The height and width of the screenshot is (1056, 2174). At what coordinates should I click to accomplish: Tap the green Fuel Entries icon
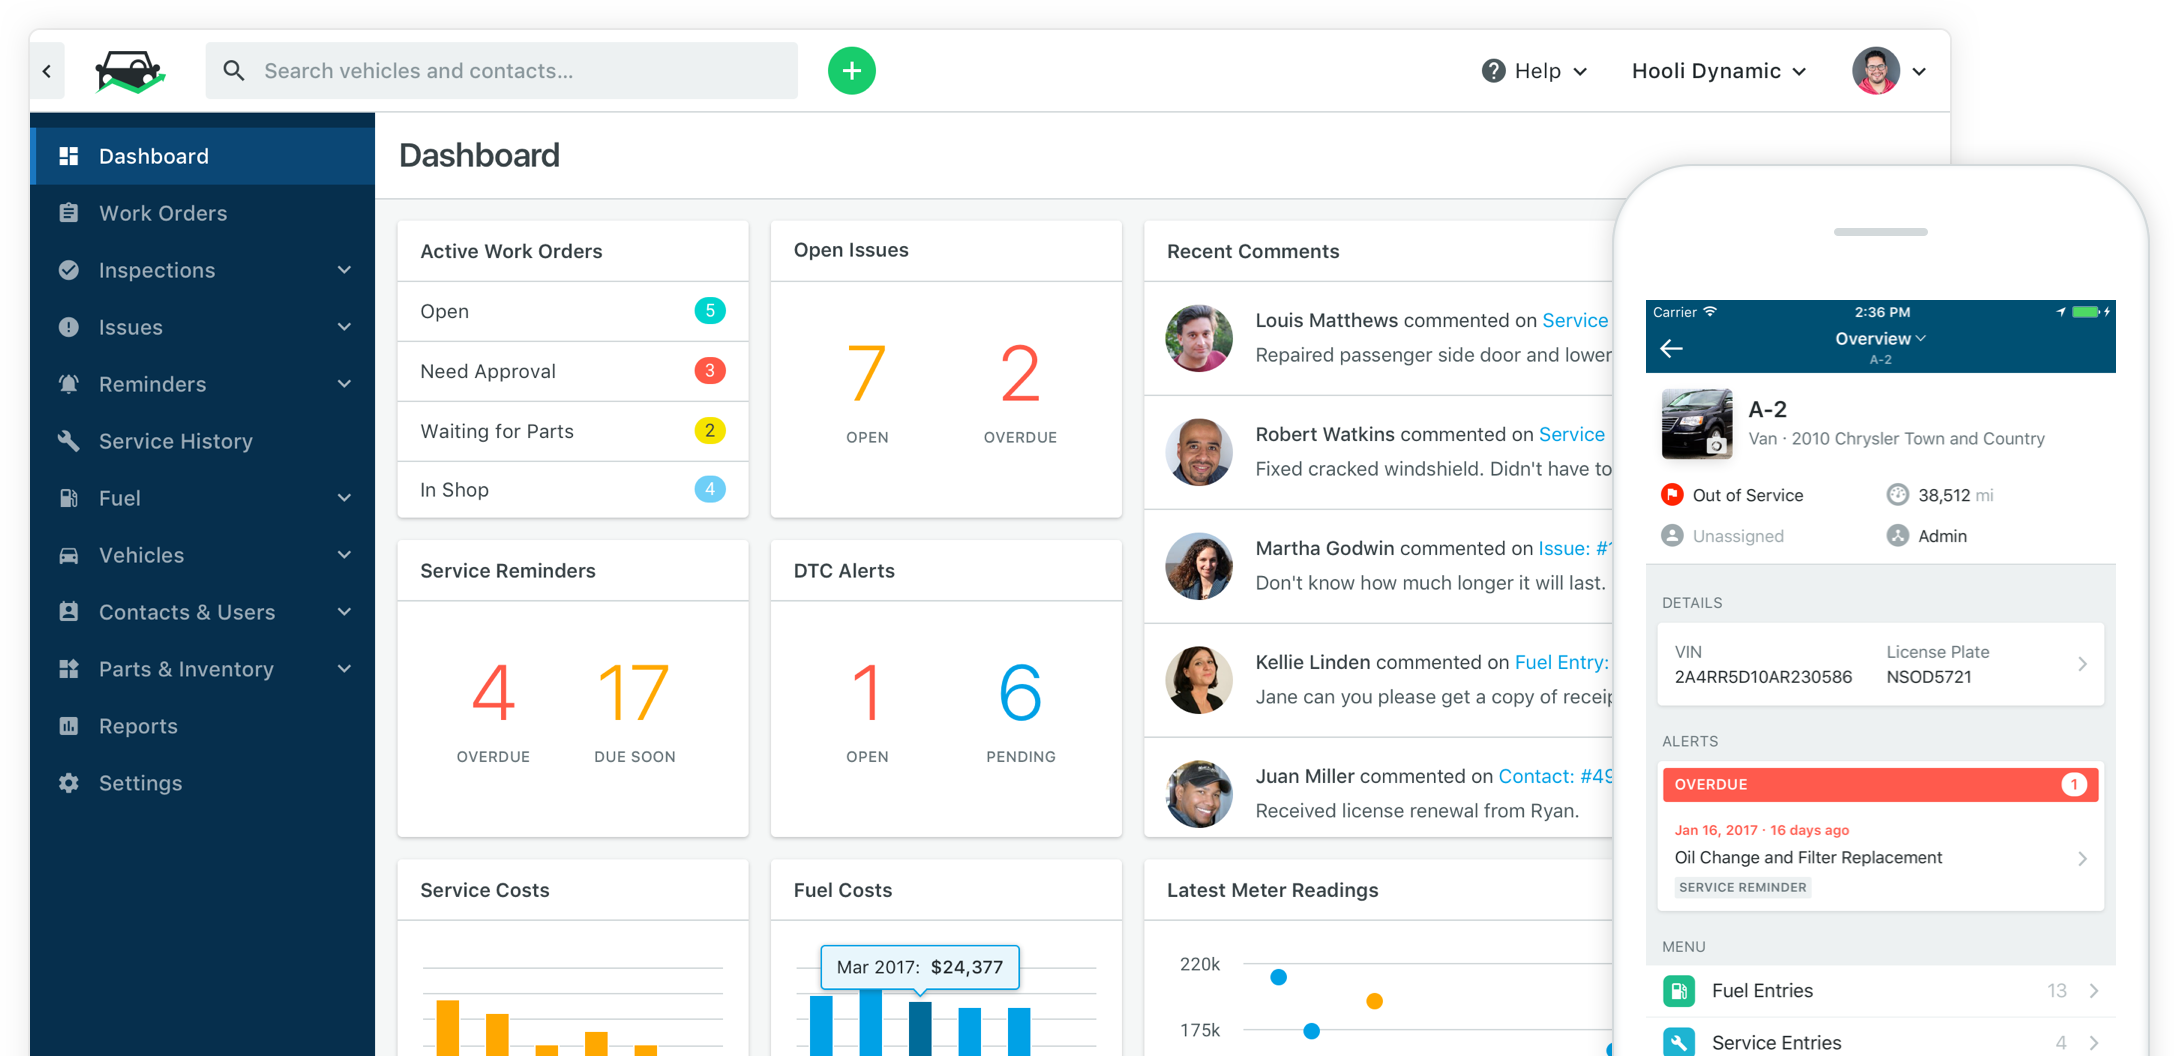click(1679, 991)
